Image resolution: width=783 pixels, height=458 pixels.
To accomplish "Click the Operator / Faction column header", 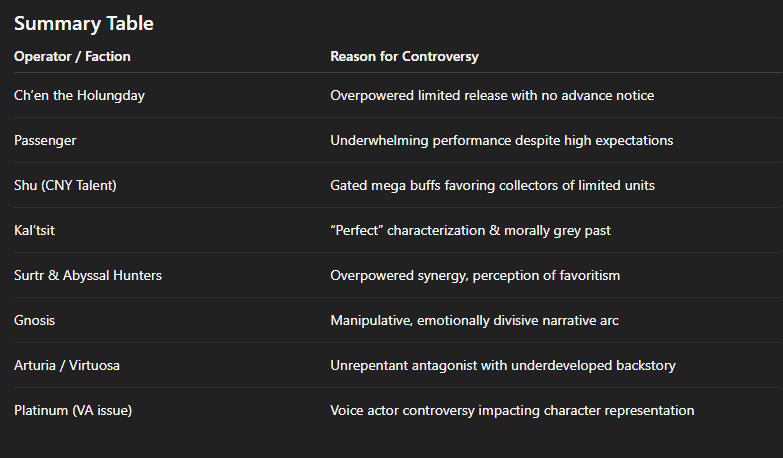I will pyautogui.click(x=72, y=56).
